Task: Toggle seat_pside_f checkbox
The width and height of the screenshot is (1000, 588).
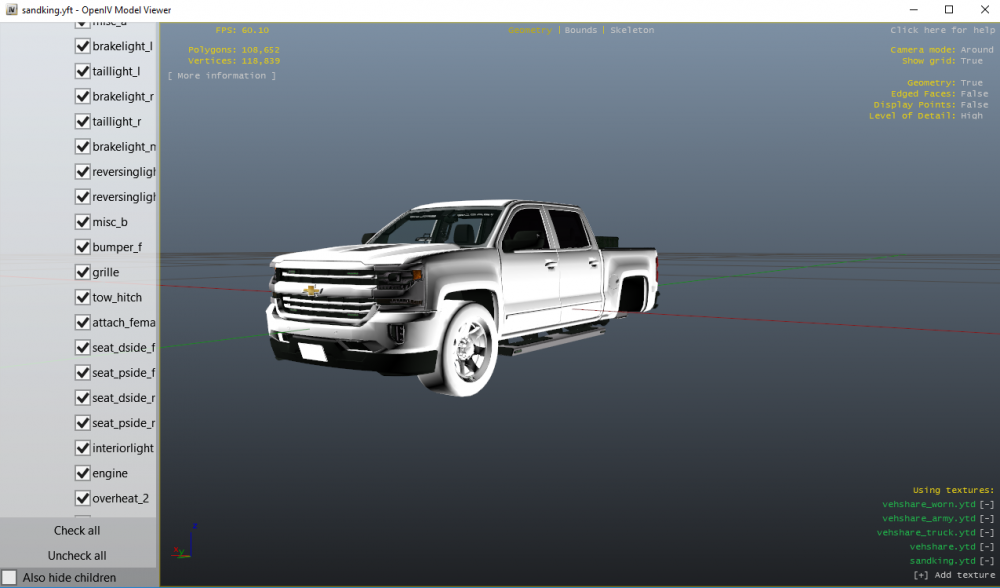Action: [x=82, y=372]
